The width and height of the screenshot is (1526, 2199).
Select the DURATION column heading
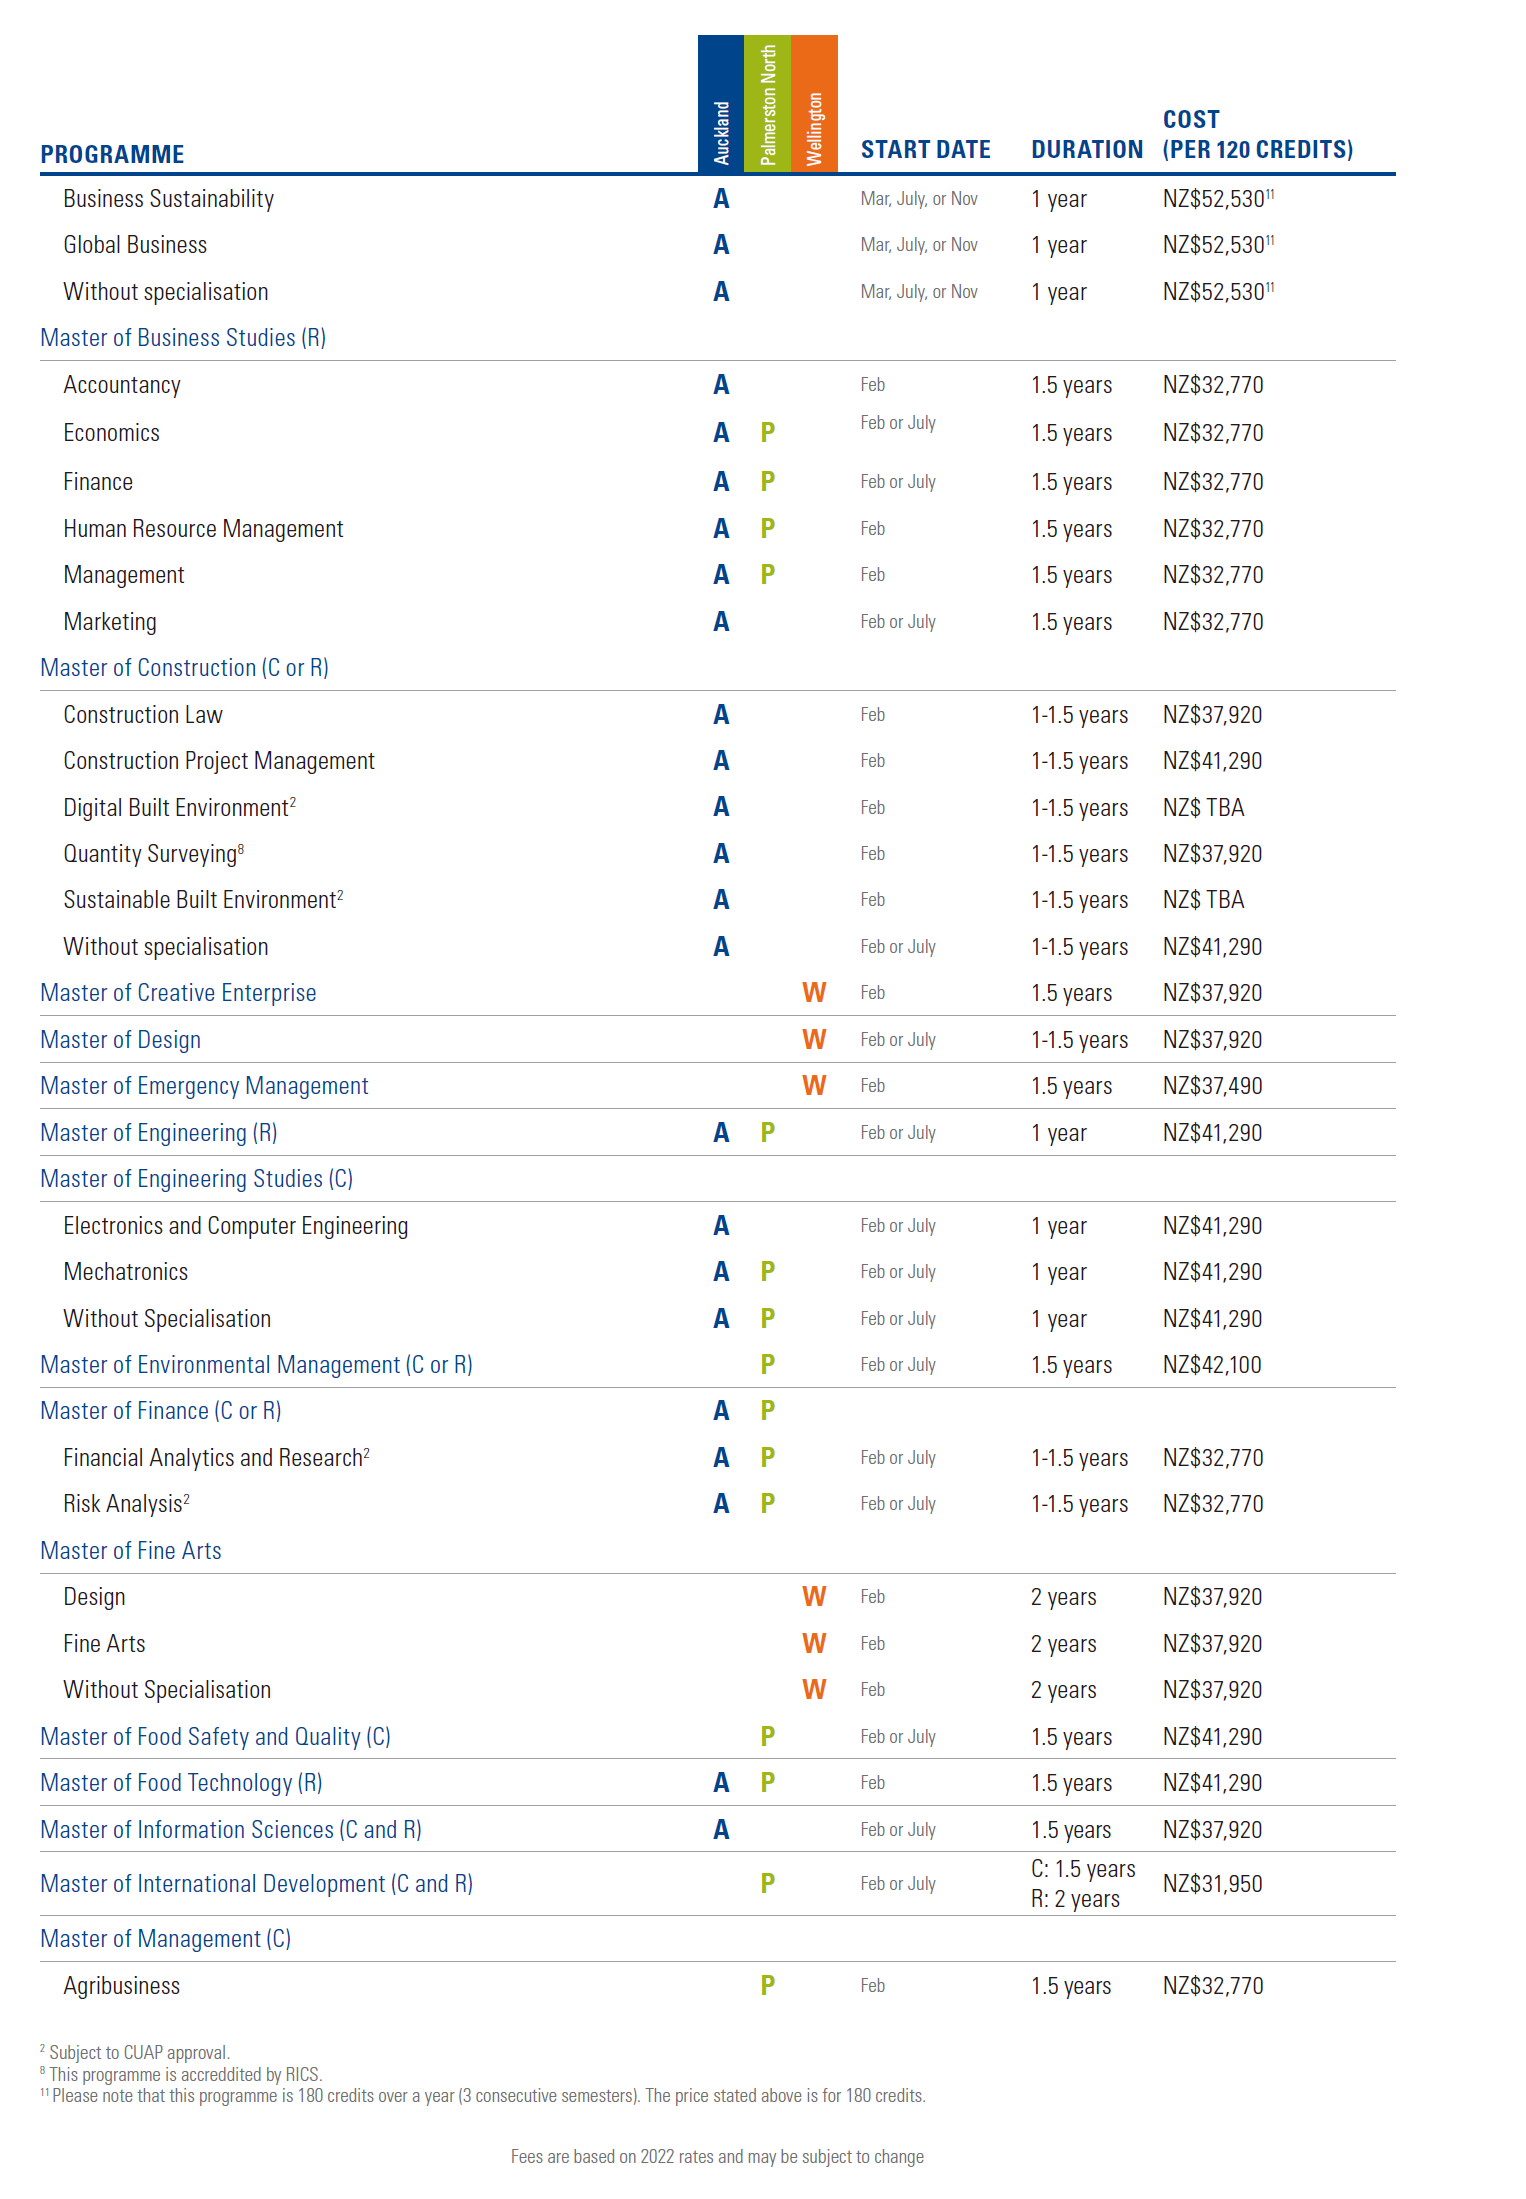coord(1087,149)
